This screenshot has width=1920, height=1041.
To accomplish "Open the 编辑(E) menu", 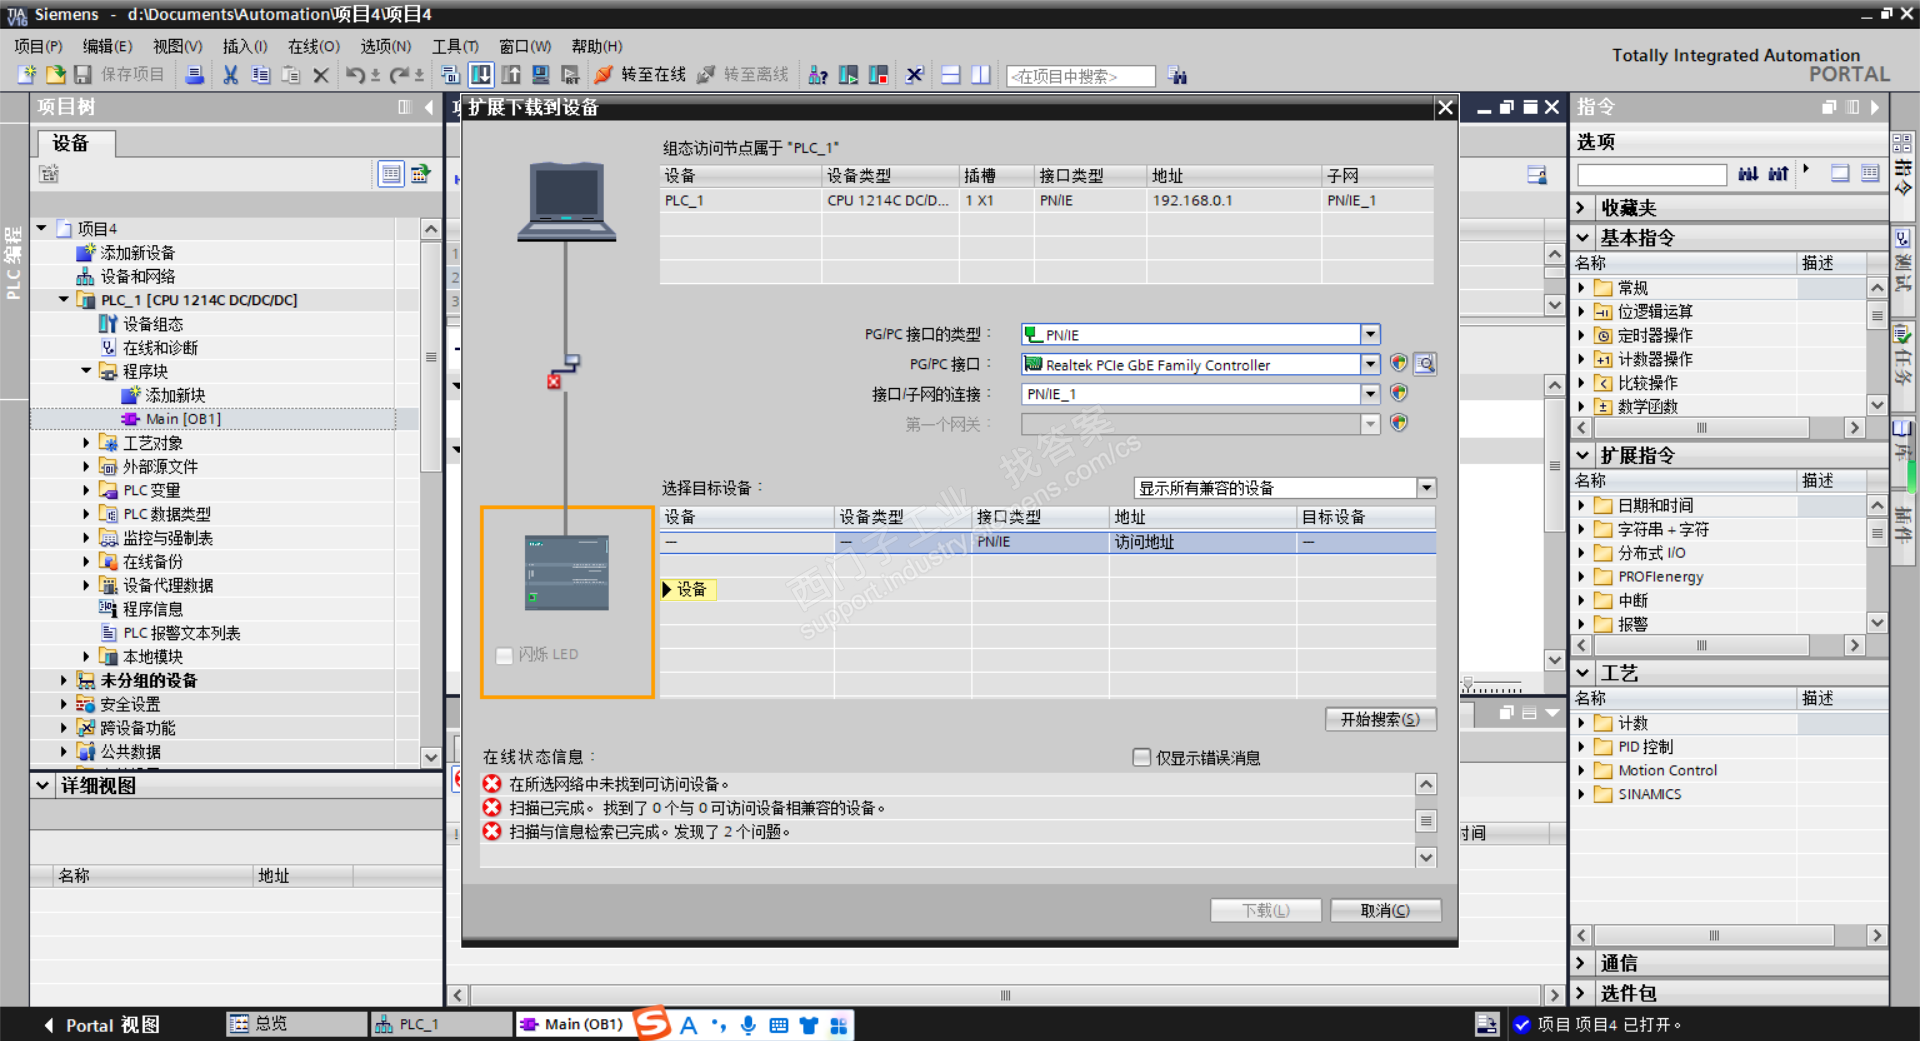I will pyautogui.click(x=107, y=46).
